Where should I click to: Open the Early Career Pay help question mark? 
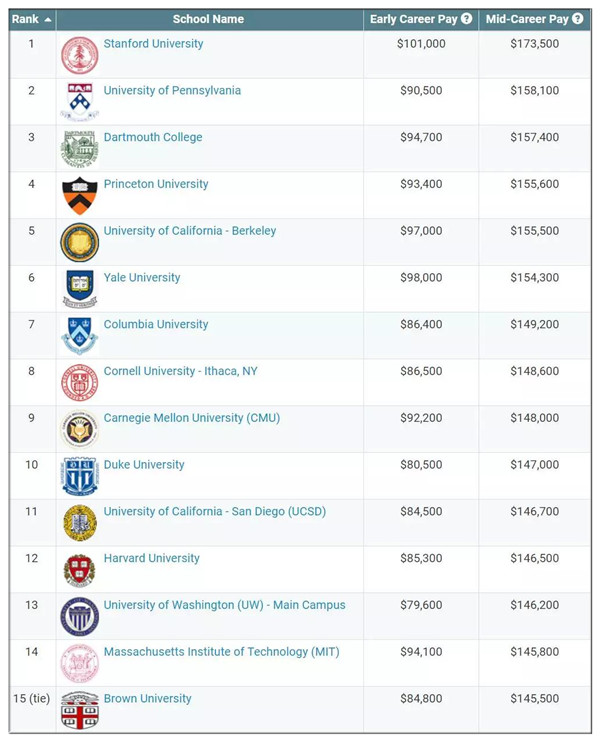click(x=467, y=18)
